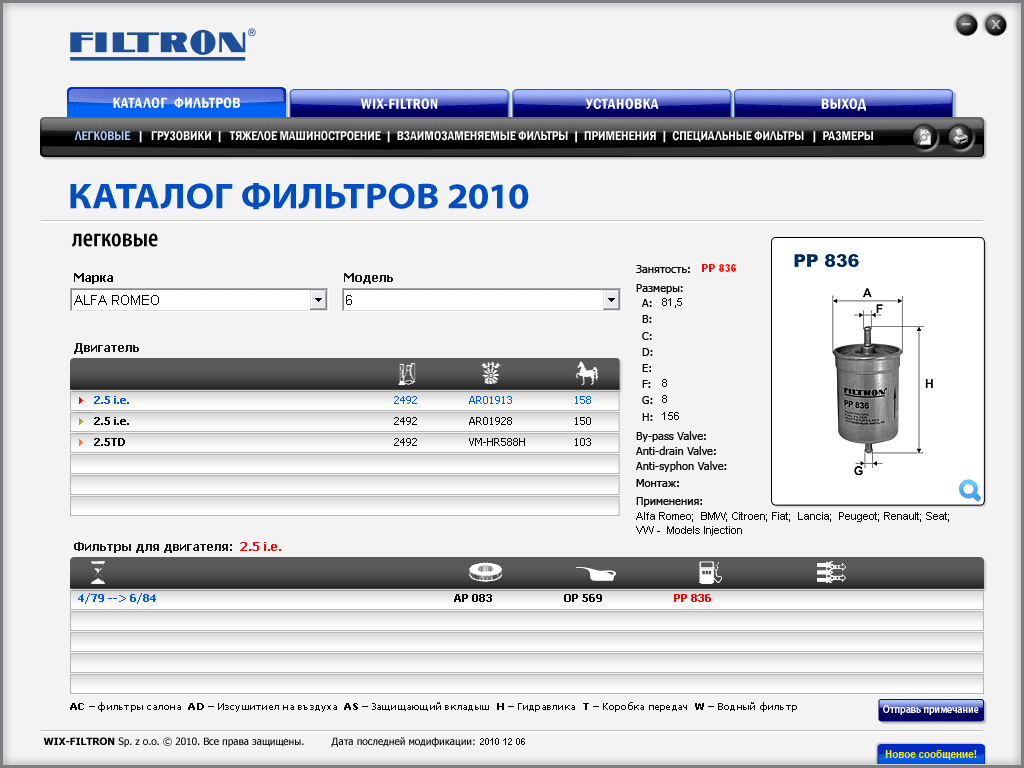The height and width of the screenshot is (768, 1024).
Task: Open the Модель model dropdown
Action: (610, 300)
